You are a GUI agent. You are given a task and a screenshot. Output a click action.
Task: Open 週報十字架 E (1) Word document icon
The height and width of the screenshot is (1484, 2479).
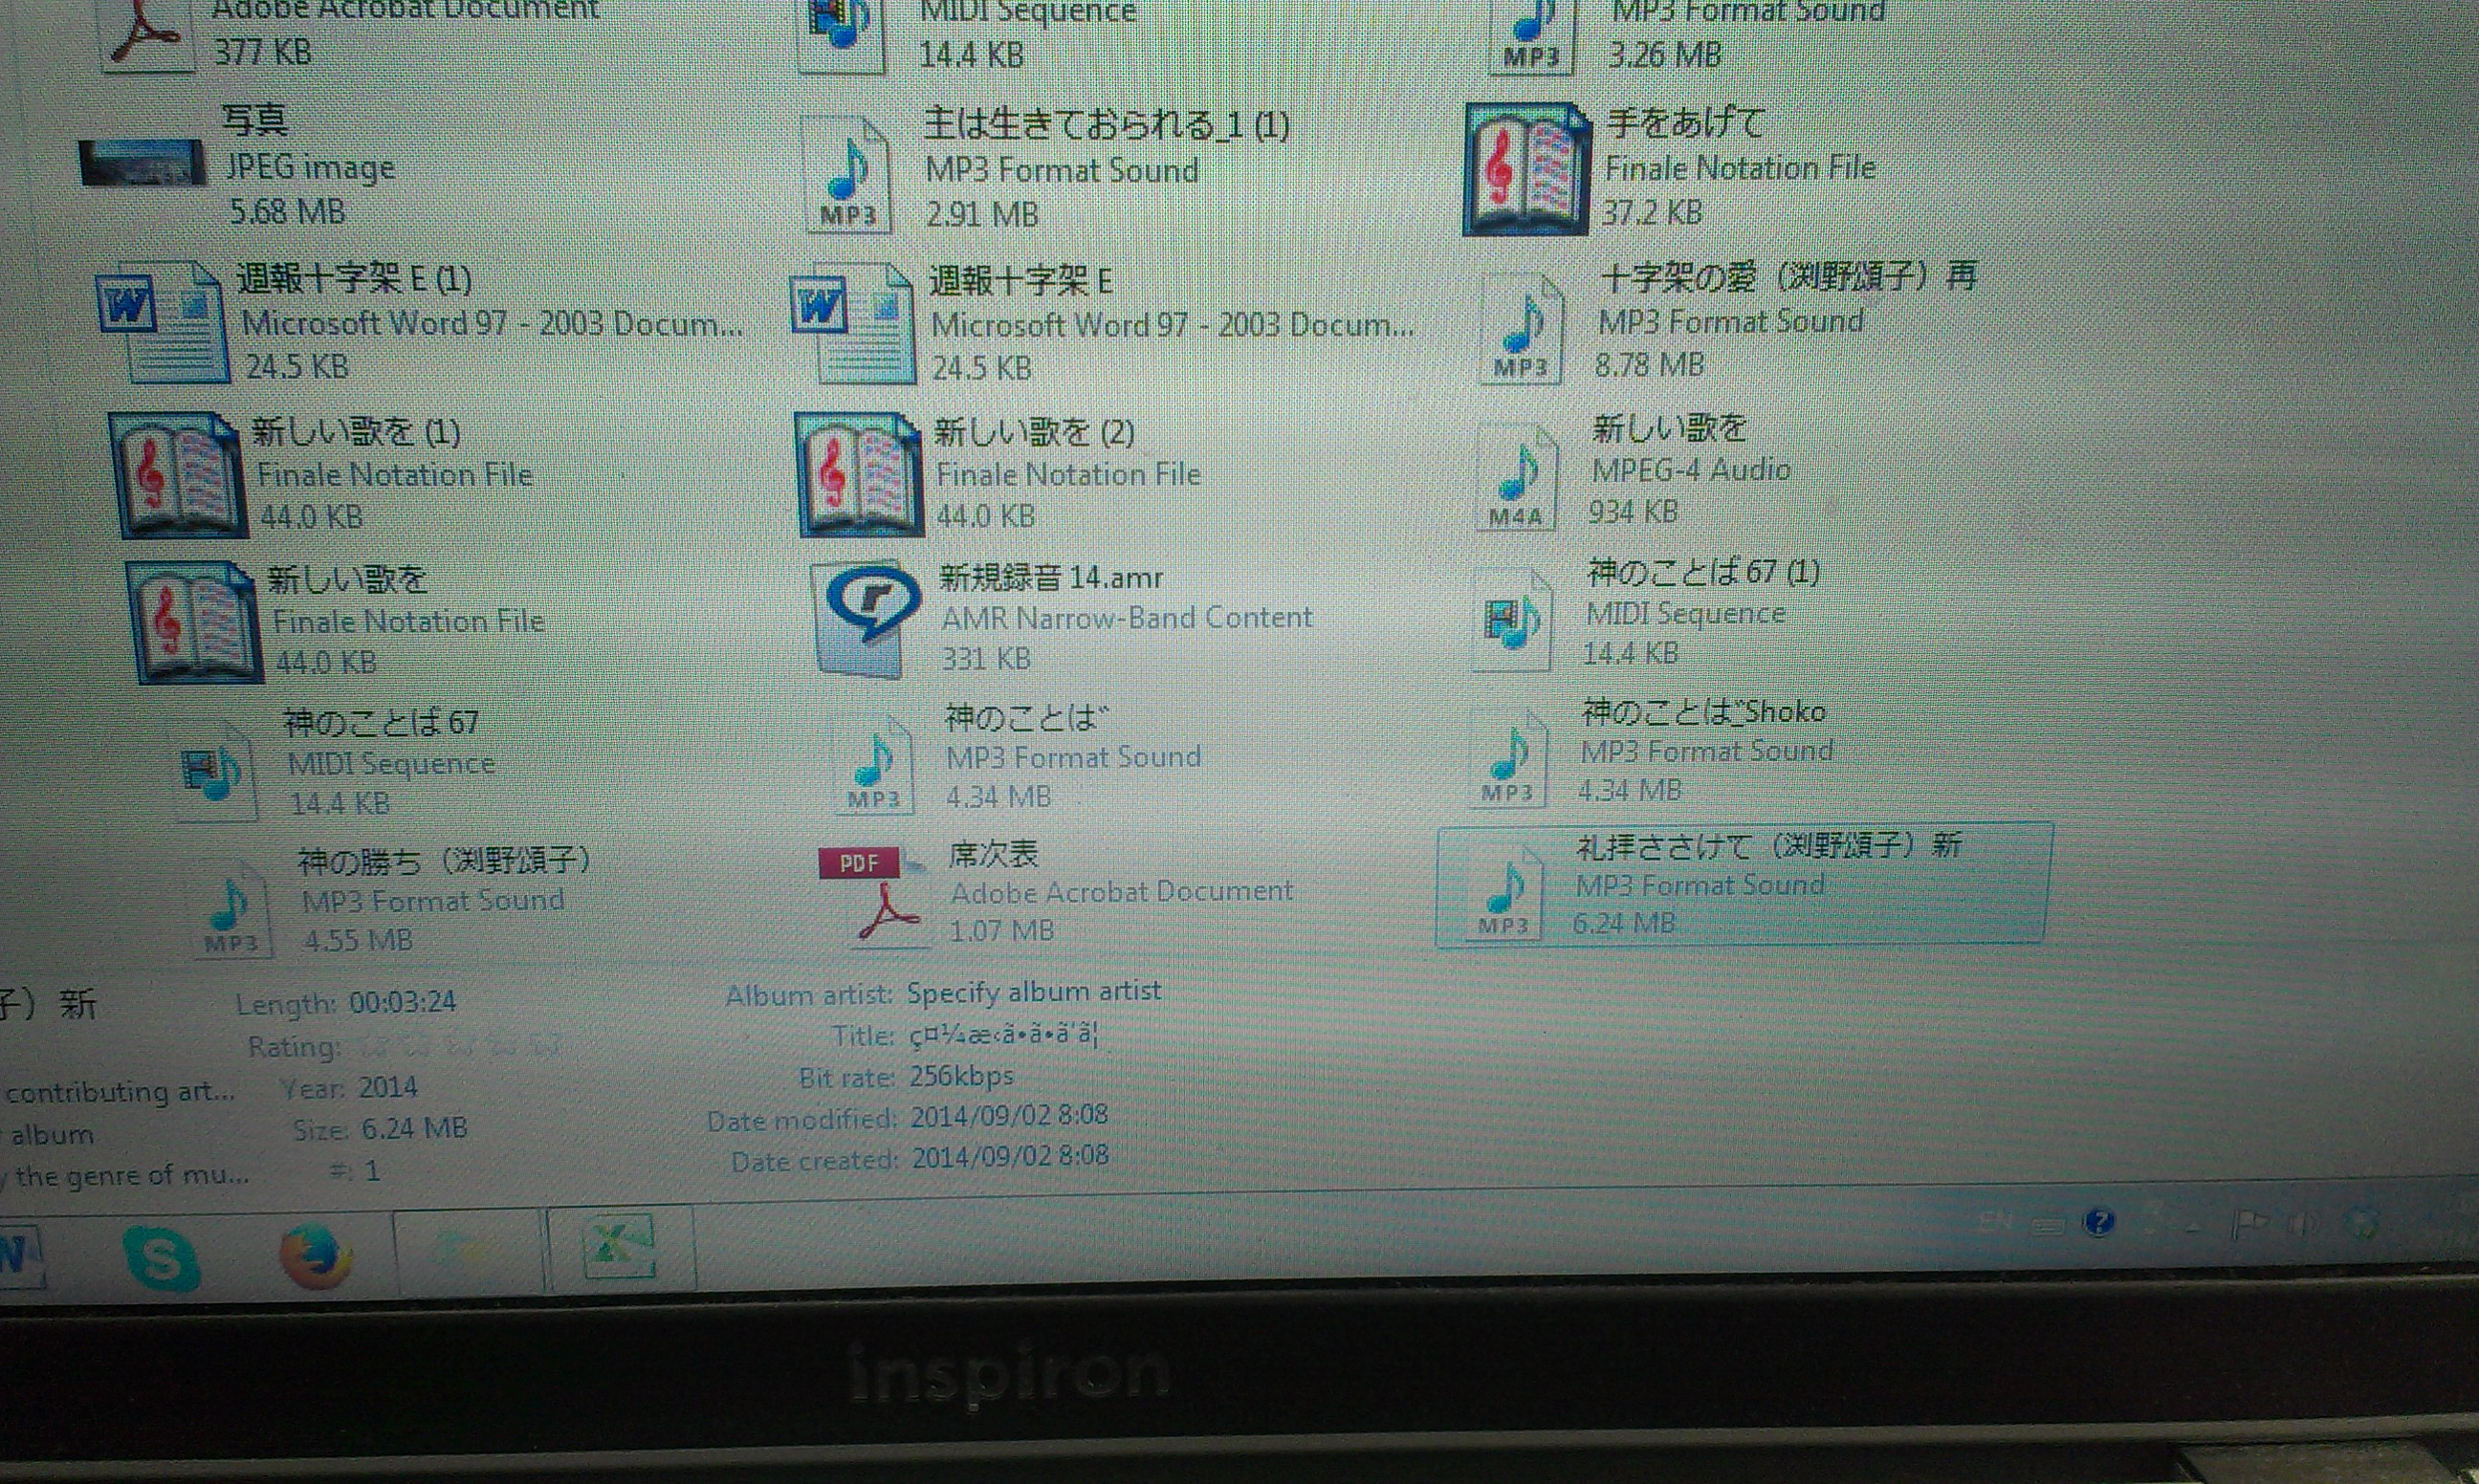pyautogui.click(x=160, y=324)
